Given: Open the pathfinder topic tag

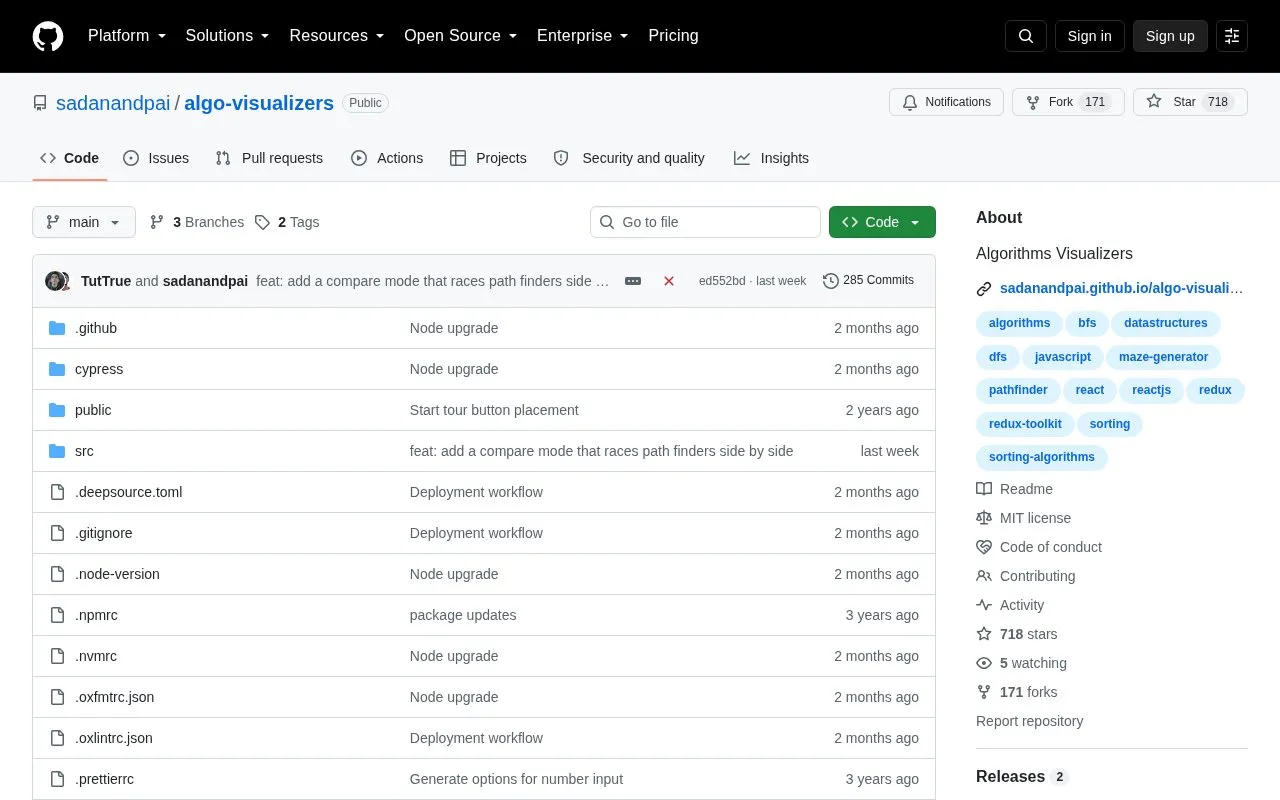Looking at the screenshot, I should (x=1018, y=390).
